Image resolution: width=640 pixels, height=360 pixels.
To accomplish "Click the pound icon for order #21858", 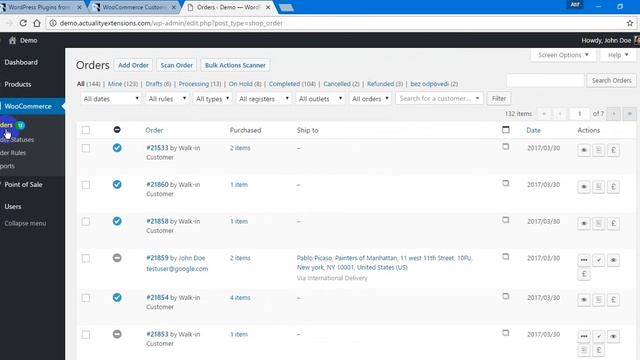I will 613,224.
